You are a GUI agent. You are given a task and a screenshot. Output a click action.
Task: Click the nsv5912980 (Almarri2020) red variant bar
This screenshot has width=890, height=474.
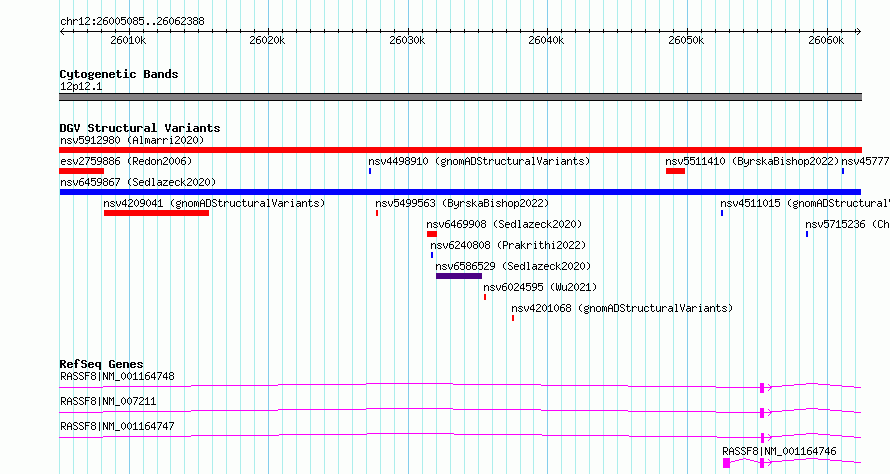coord(460,150)
